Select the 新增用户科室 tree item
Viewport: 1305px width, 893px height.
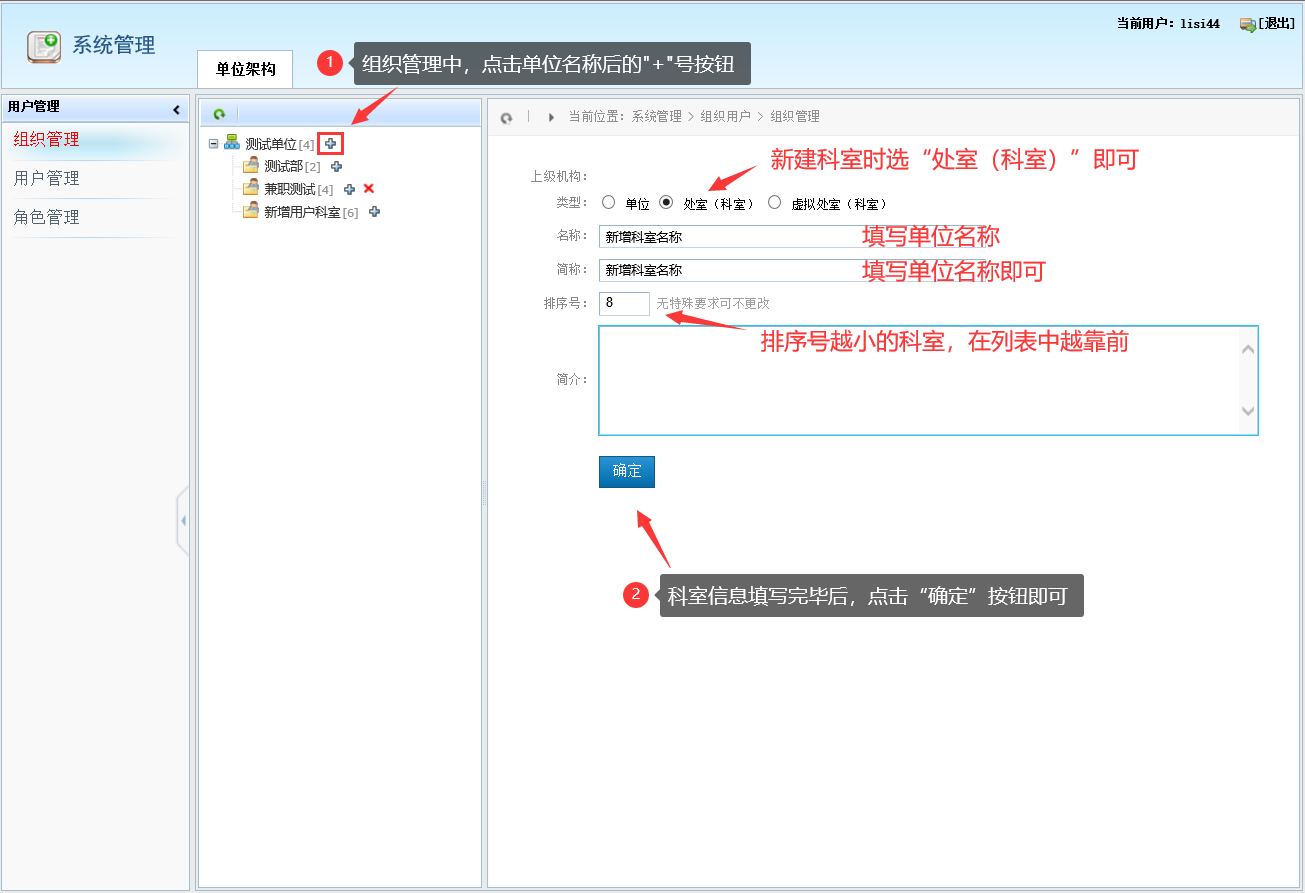(302, 213)
